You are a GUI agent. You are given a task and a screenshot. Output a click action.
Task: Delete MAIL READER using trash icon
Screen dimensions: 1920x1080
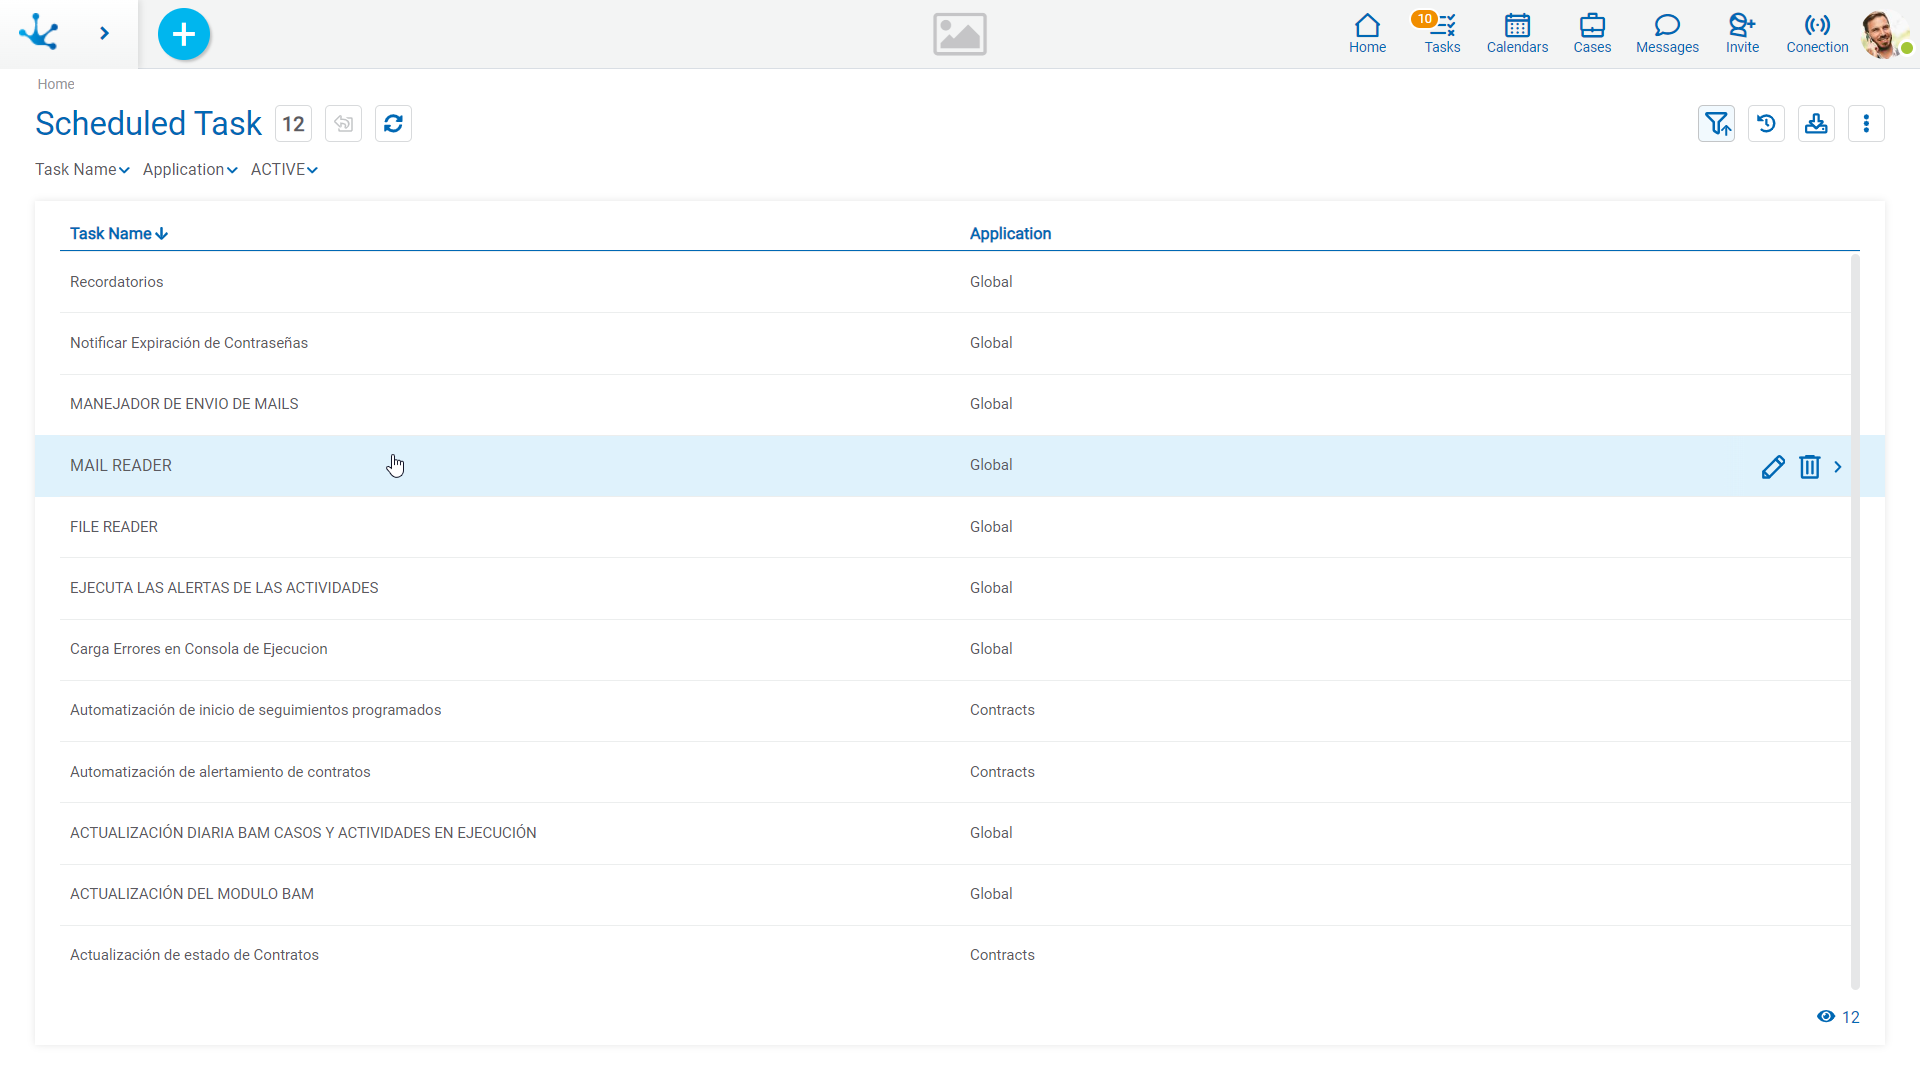pyautogui.click(x=1809, y=467)
